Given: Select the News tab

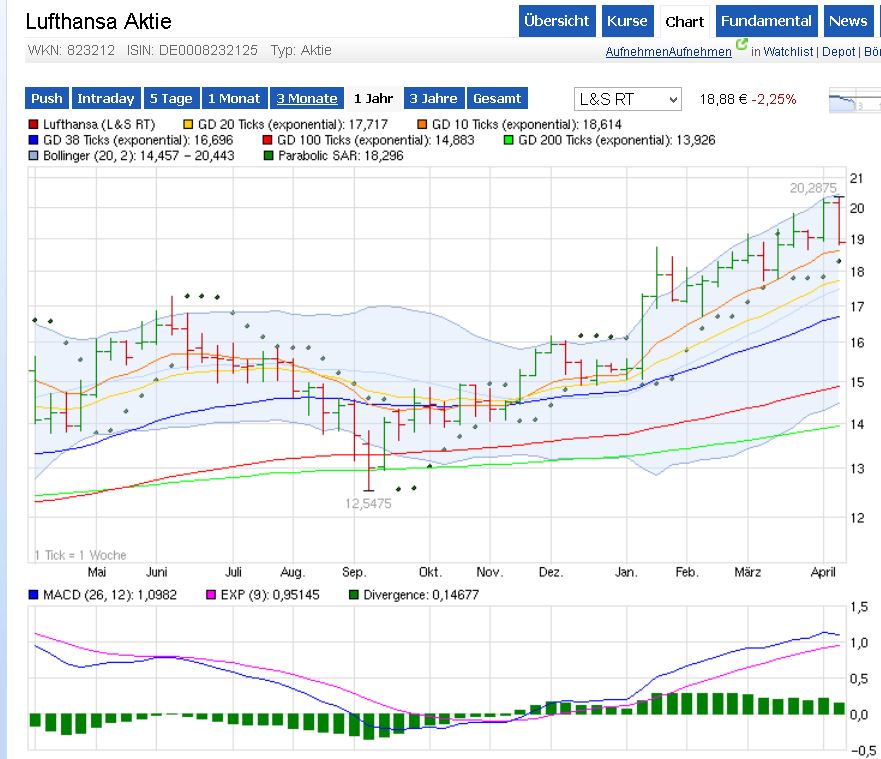Looking at the screenshot, I should pos(848,21).
